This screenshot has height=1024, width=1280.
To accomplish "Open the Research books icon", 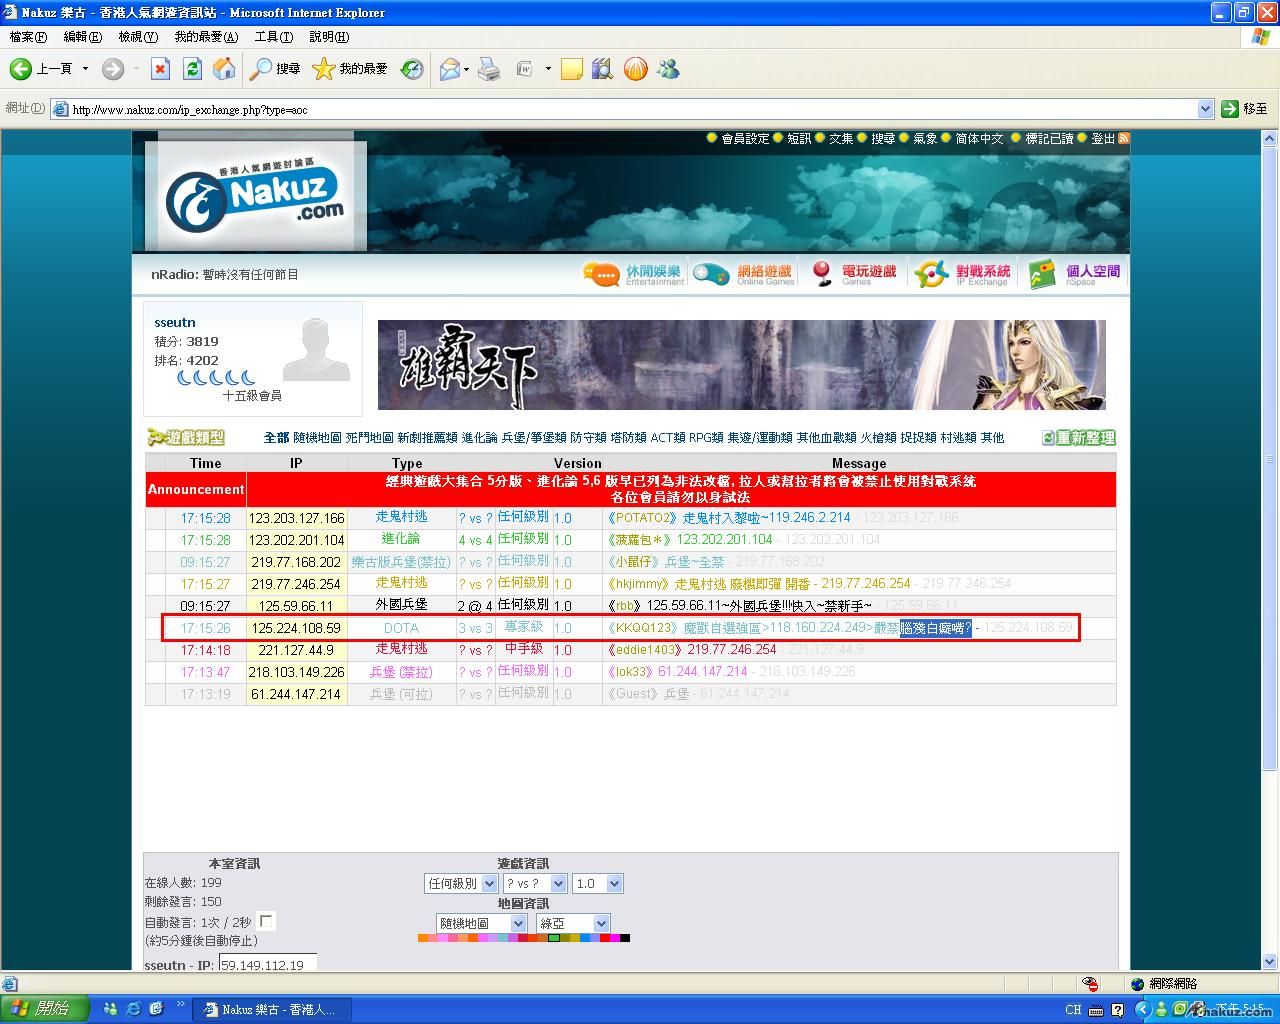I will pos(602,69).
